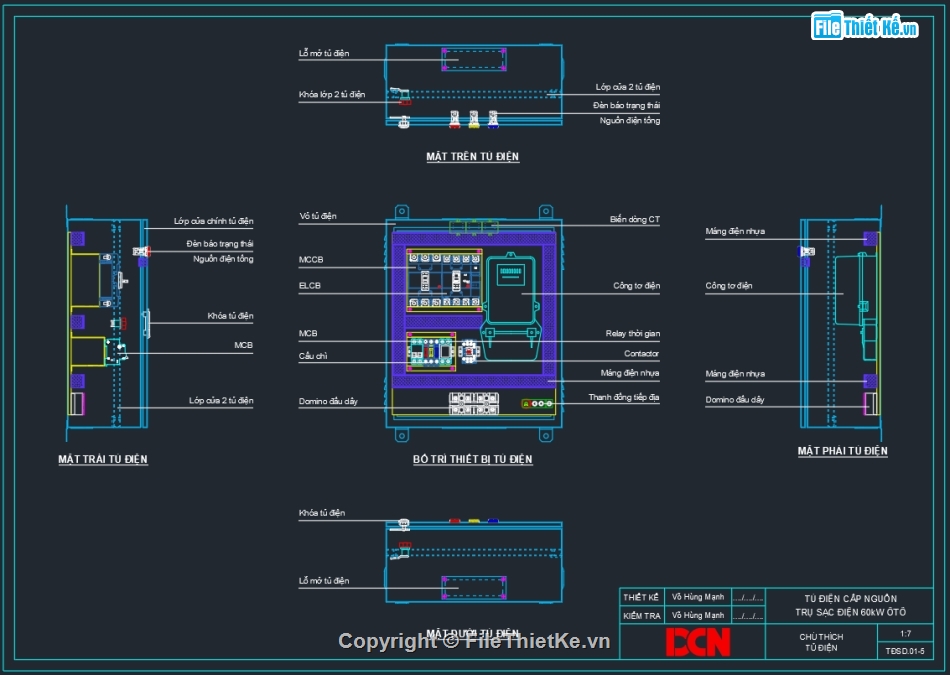This screenshot has width=950, height=675.
Task: Click the red DCN company logo
Action: click(698, 641)
